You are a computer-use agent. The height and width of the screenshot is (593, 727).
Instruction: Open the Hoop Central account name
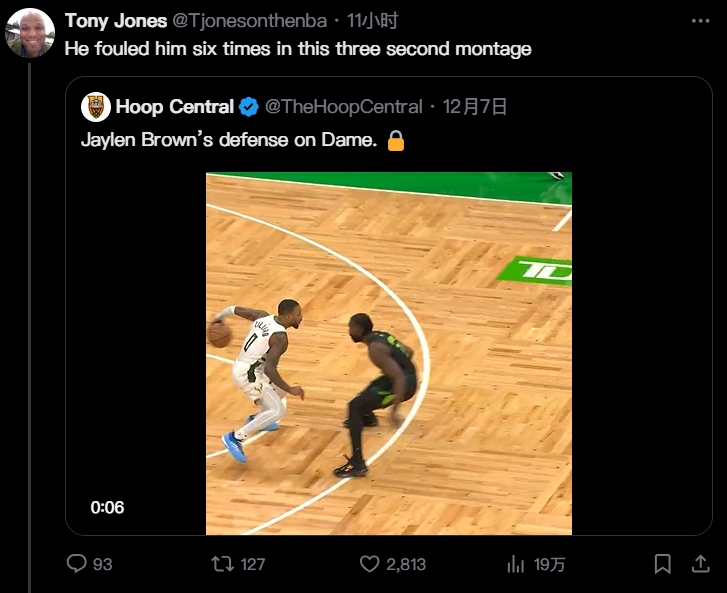[175, 106]
